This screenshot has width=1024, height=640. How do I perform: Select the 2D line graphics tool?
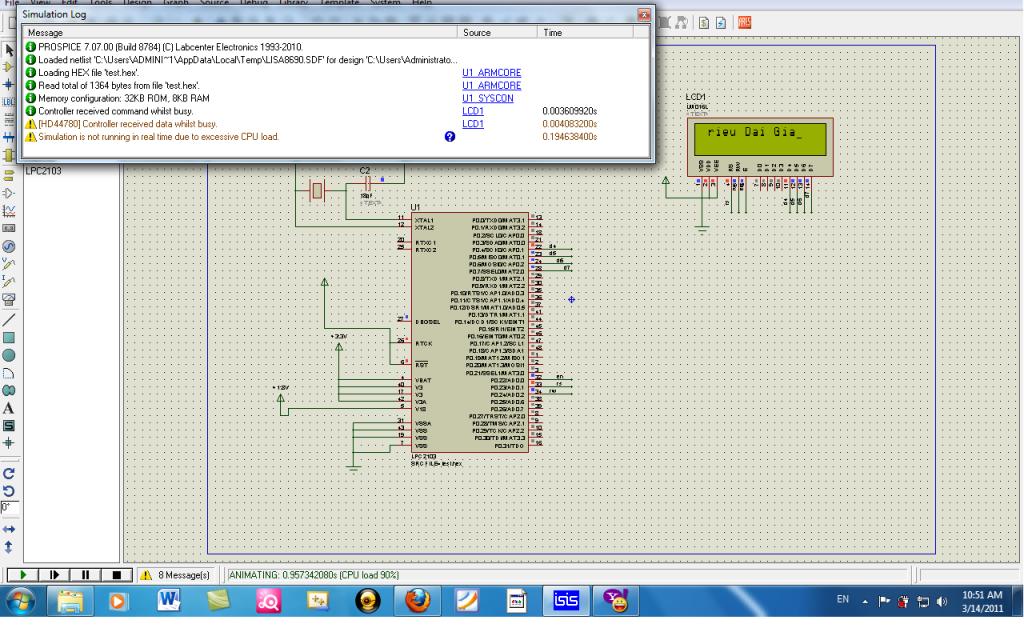pos(9,319)
